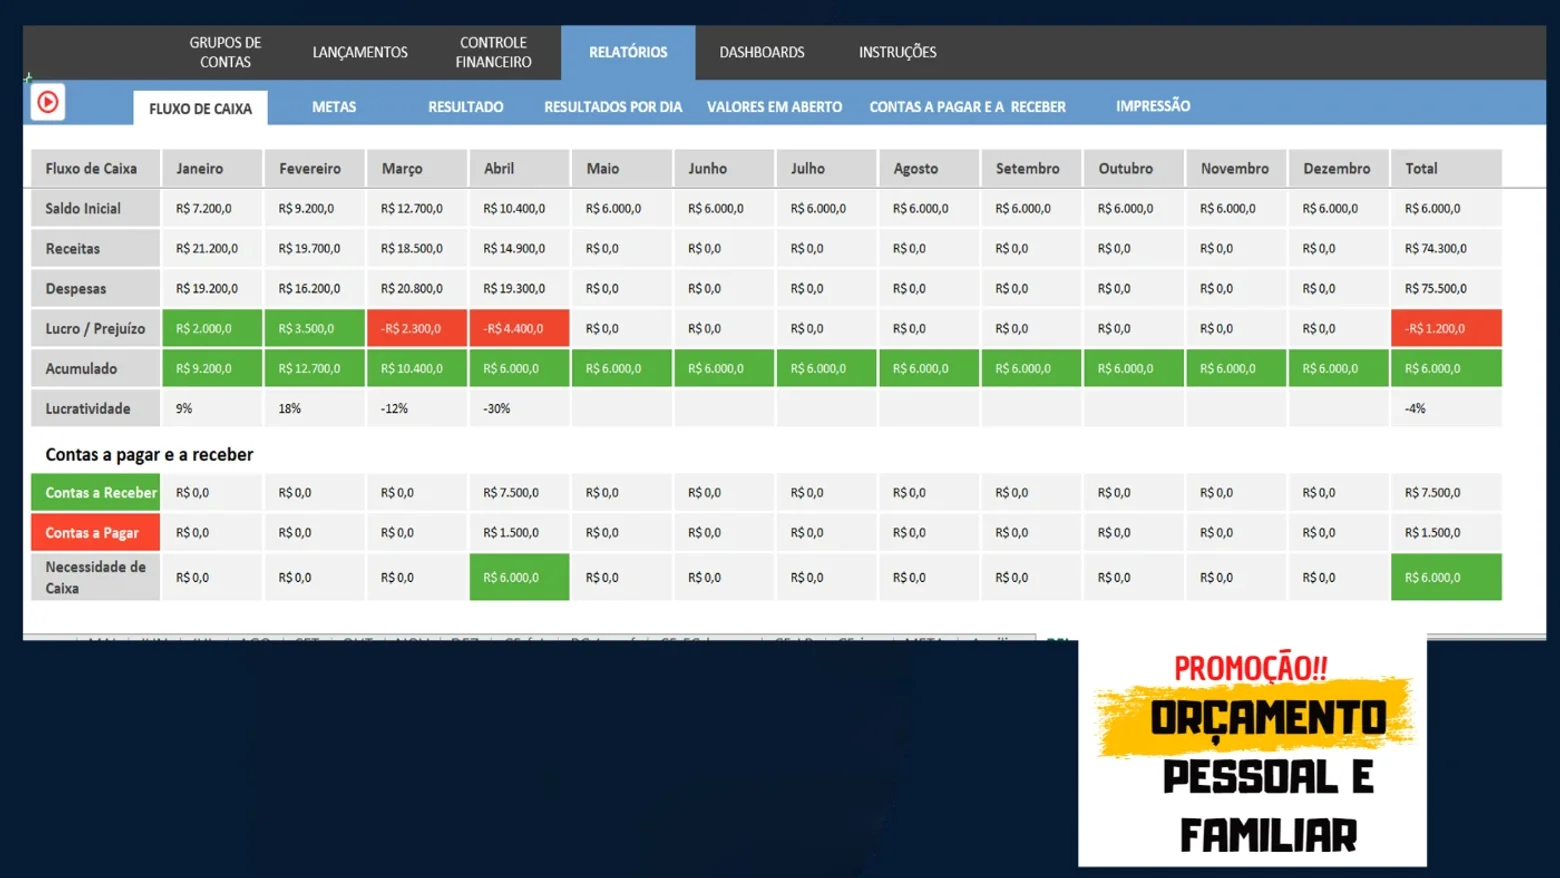Click the Orçamento Pessoal e Familiar promo banner
The height and width of the screenshot is (878, 1560).
click(x=1252, y=750)
